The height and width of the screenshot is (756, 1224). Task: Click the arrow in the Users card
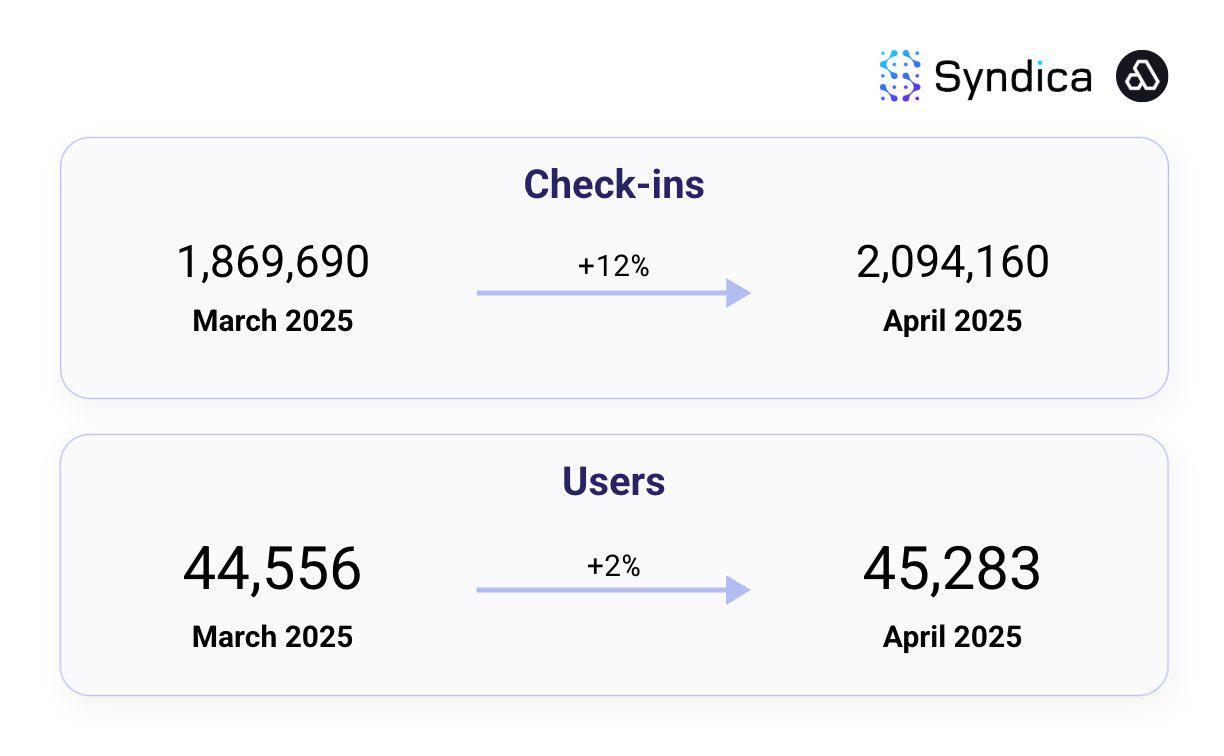(x=612, y=590)
